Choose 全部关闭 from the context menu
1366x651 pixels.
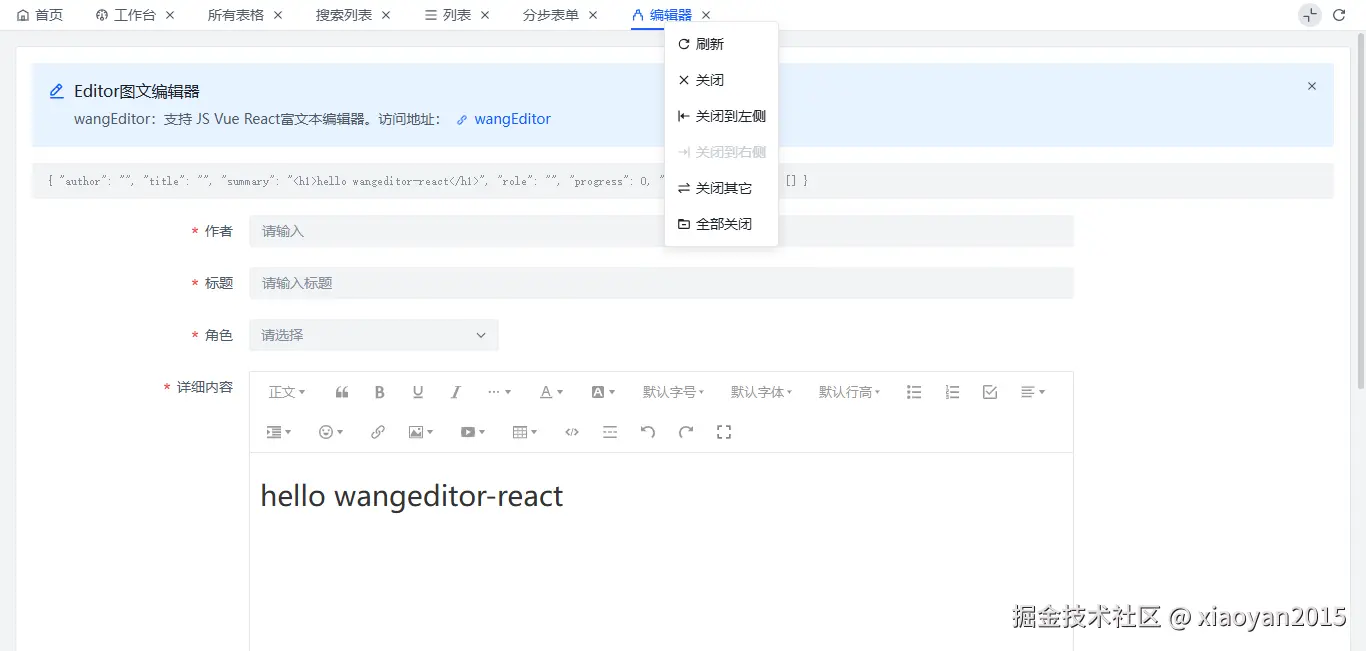coord(721,224)
